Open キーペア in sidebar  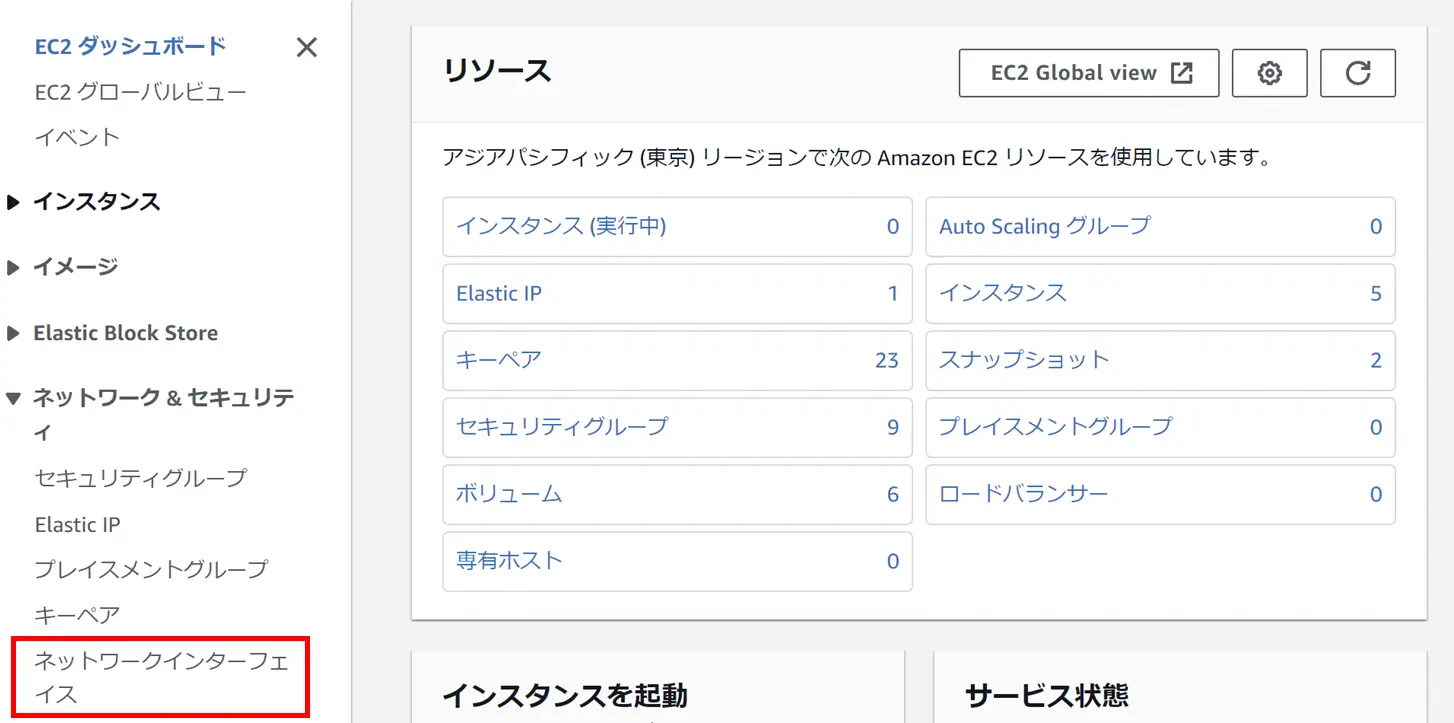77,615
